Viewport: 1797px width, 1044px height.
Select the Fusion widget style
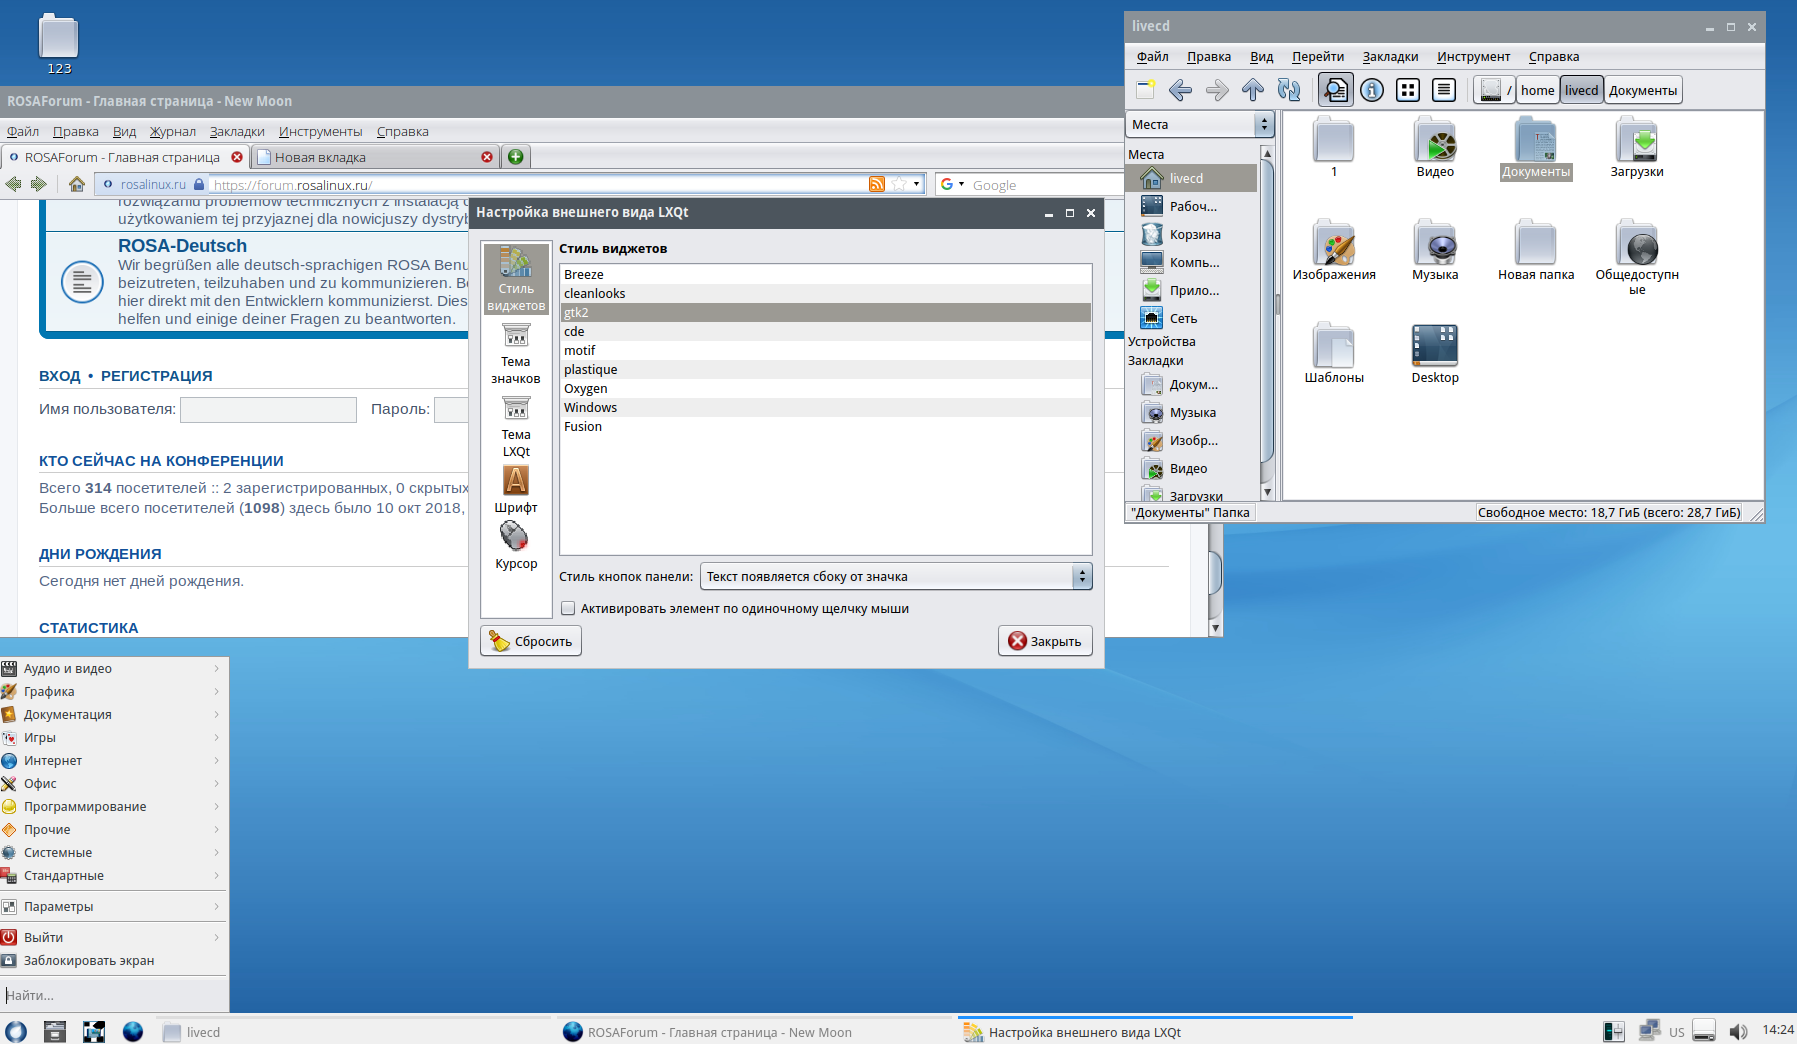583,427
